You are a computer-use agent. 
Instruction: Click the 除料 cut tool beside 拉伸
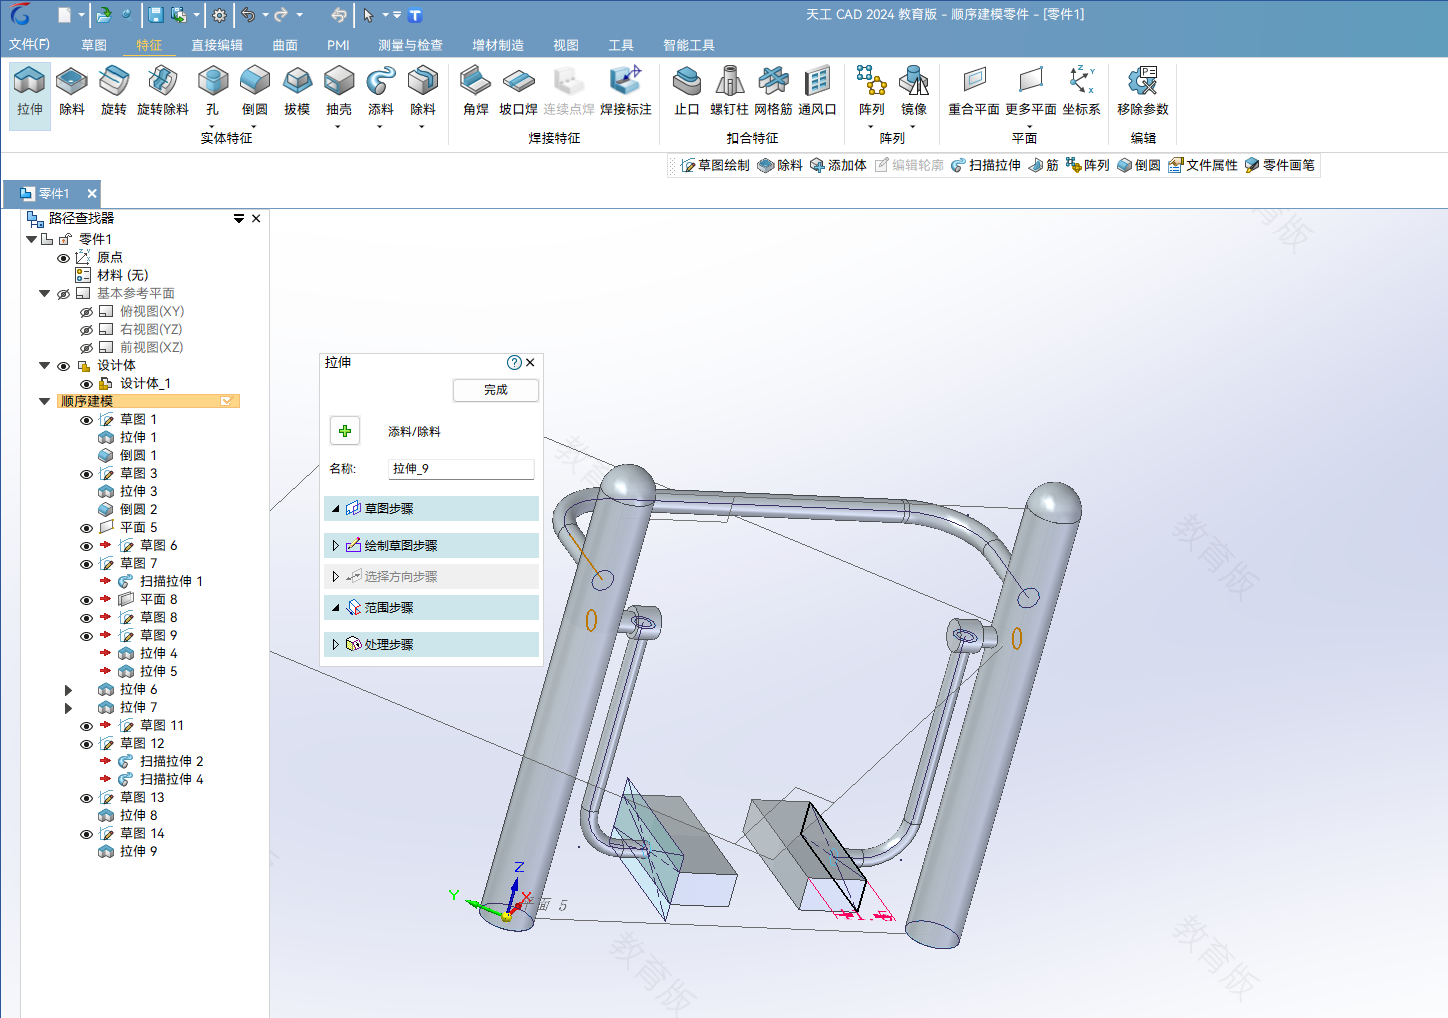[72, 91]
